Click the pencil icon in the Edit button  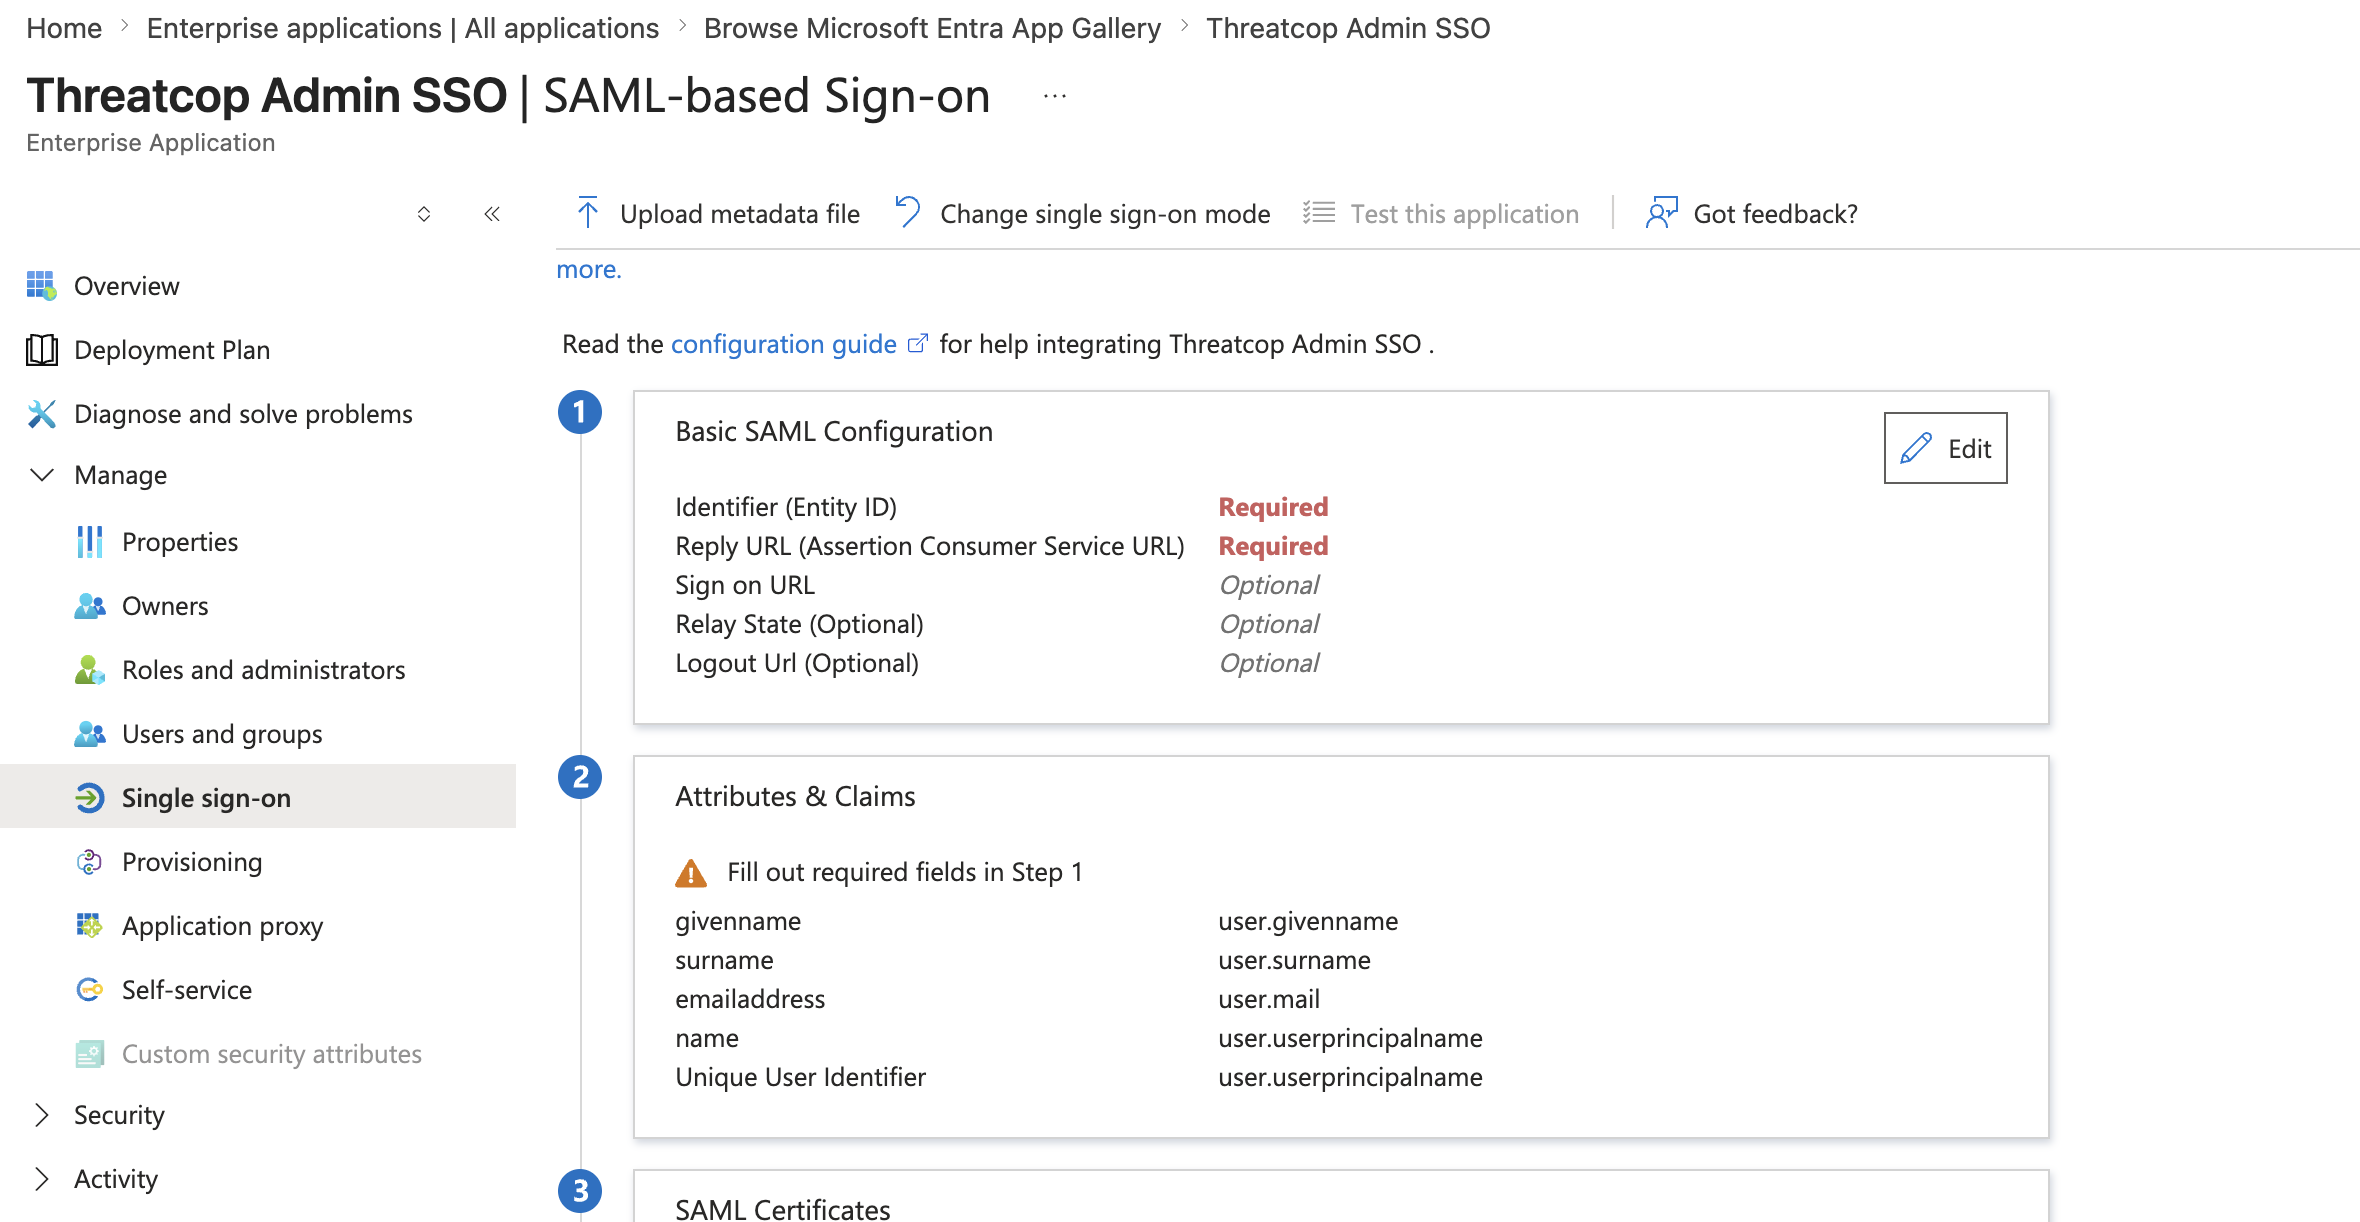pyautogui.click(x=1916, y=448)
